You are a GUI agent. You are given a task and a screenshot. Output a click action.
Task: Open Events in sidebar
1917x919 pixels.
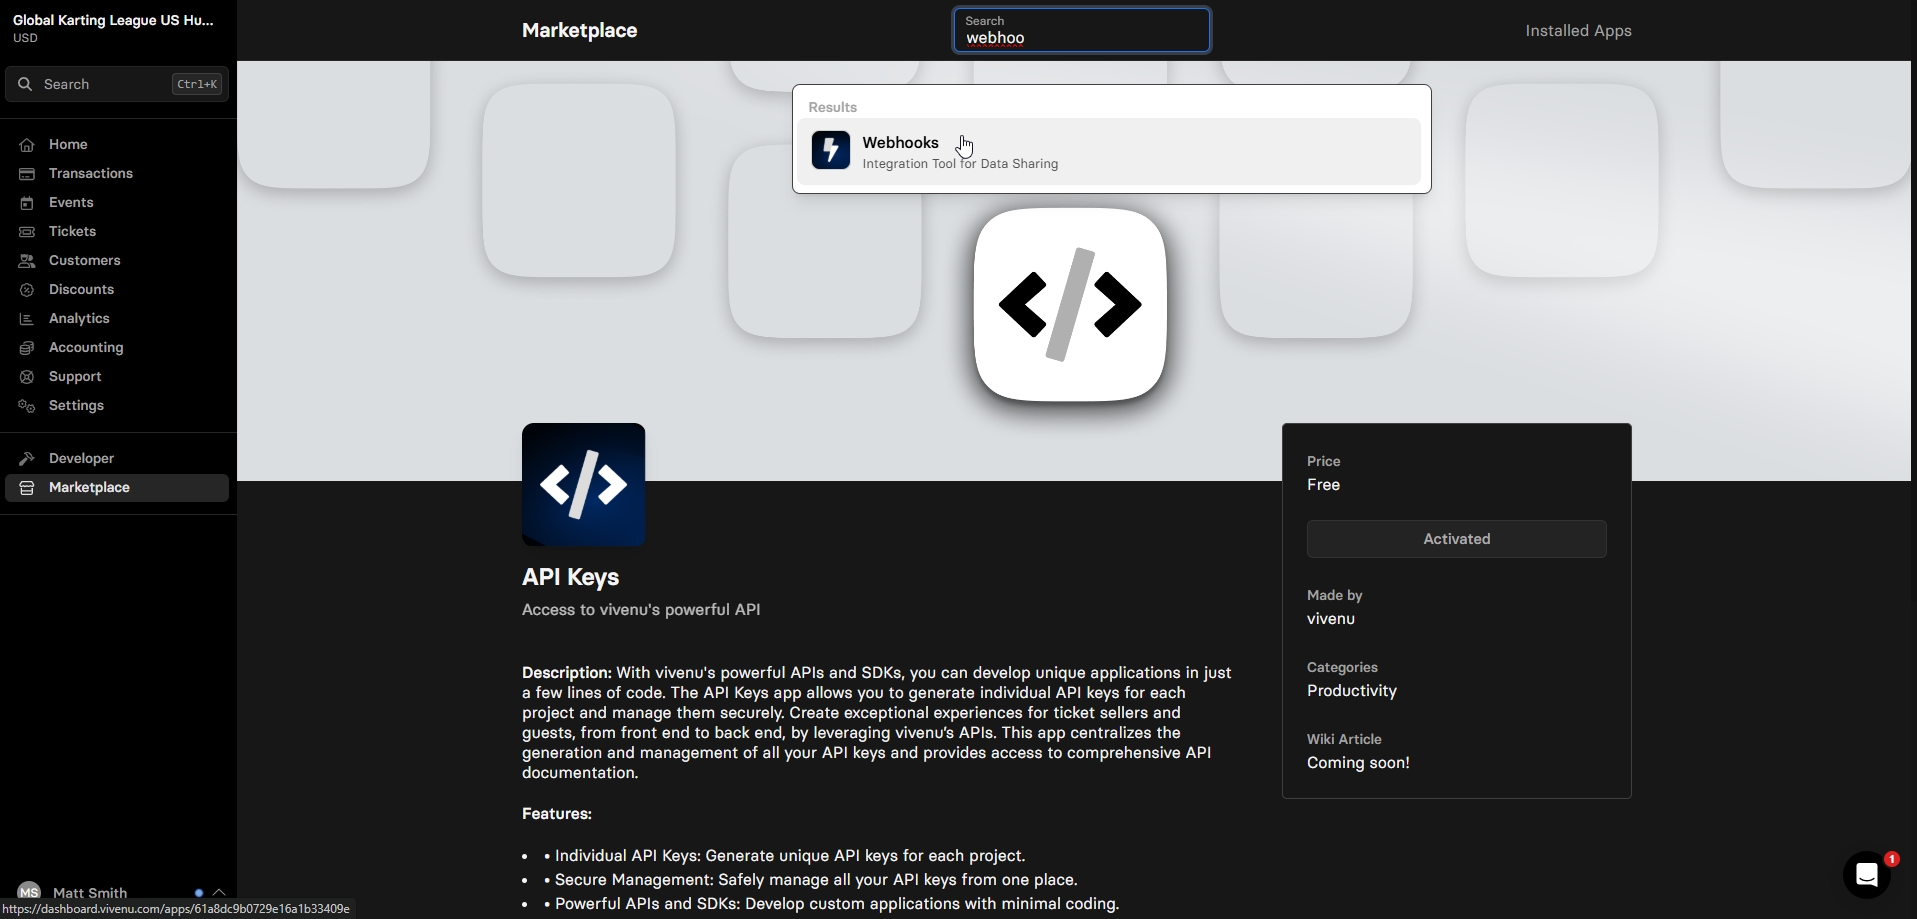point(117,203)
